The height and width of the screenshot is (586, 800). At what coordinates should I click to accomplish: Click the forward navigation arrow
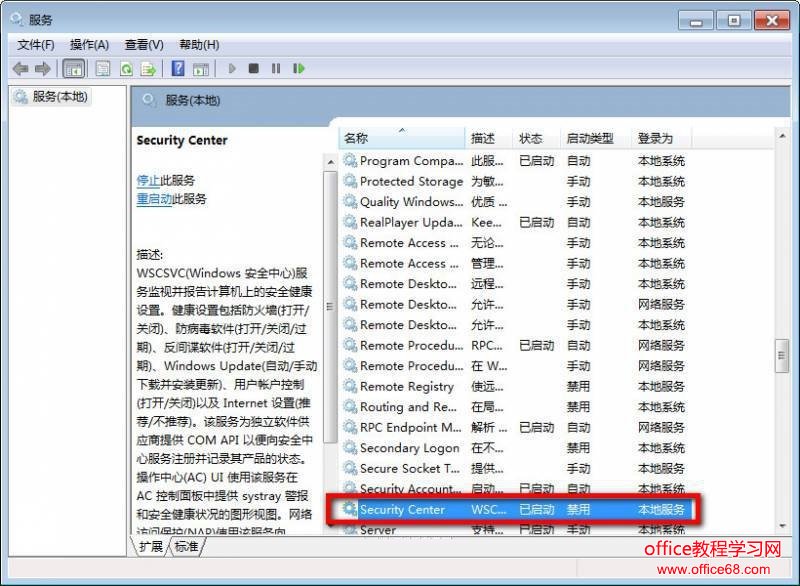[x=42, y=68]
